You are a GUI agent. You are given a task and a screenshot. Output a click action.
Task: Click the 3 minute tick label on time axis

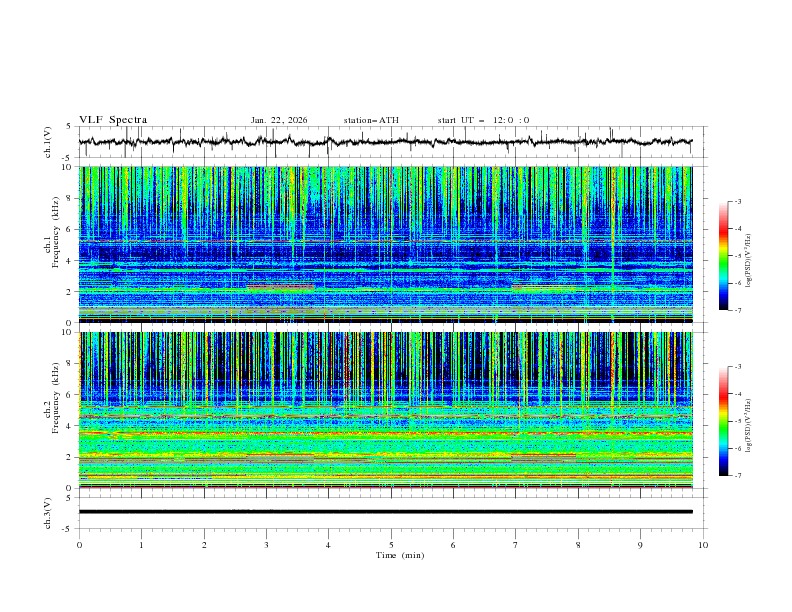click(x=267, y=544)
